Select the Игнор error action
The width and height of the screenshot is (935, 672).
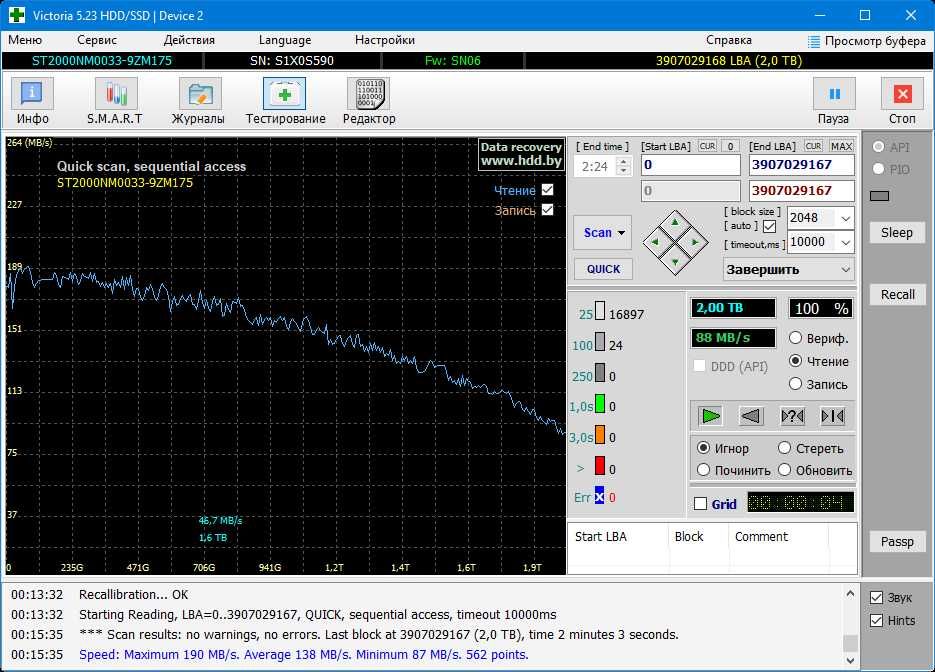704,448
